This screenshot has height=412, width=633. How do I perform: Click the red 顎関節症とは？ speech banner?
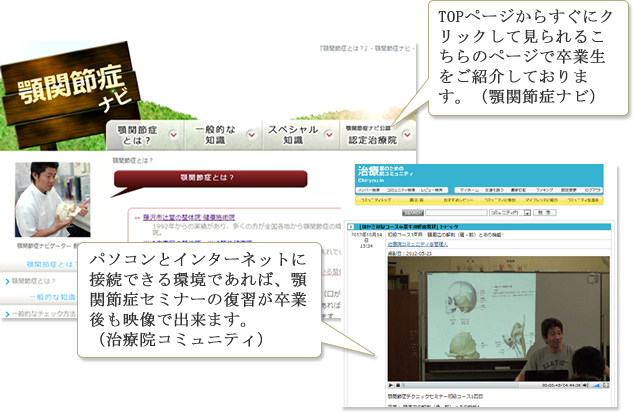210,178
